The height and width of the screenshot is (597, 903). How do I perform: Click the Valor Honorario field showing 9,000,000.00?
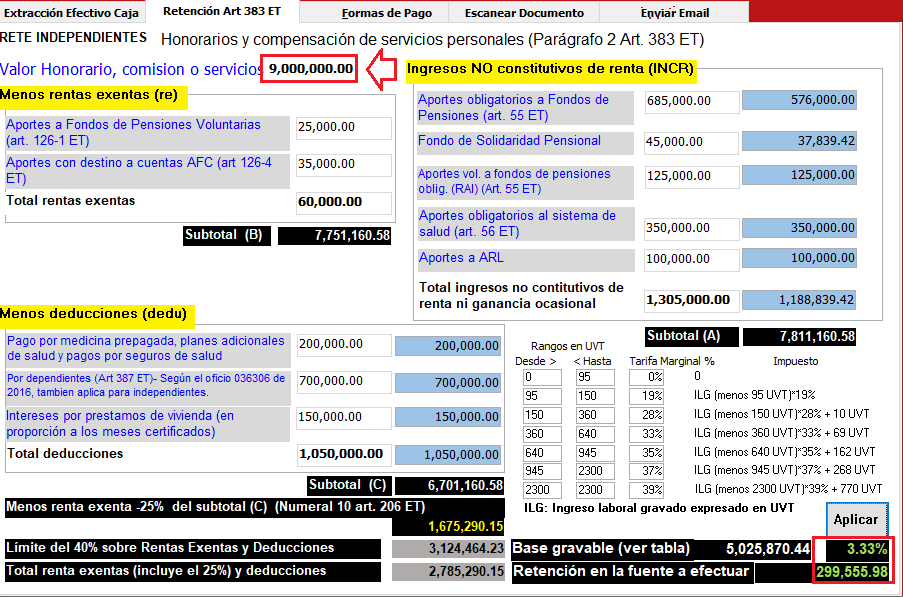(x=310, y=69)
